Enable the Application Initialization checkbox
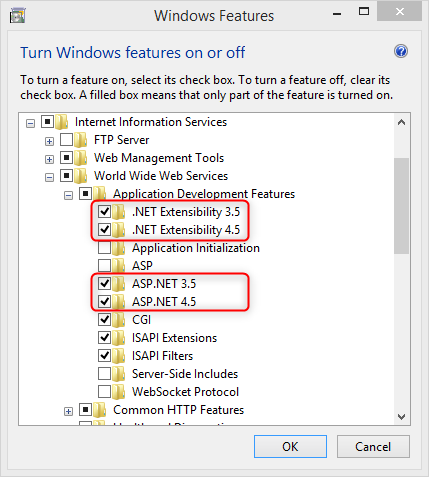429x477 pixels. pyautogui.click(x=104, y=248)
